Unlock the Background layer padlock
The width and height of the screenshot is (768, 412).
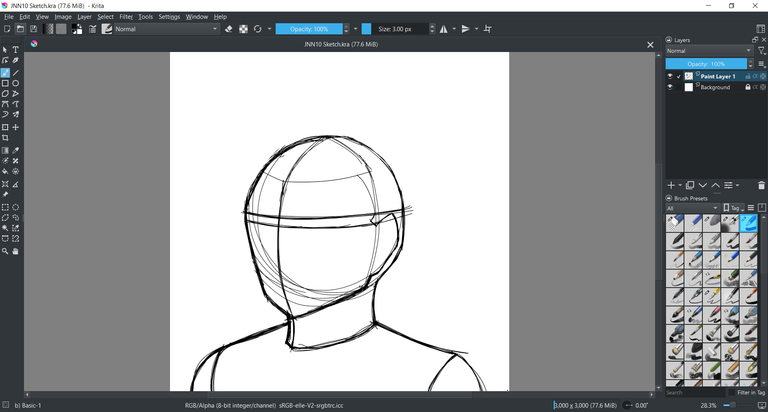(748, 87)
